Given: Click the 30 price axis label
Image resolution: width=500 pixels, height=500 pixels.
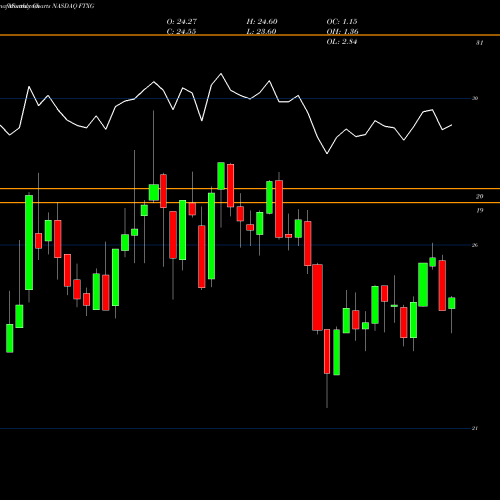Looking at the screenshot, I should coord(475,98).
